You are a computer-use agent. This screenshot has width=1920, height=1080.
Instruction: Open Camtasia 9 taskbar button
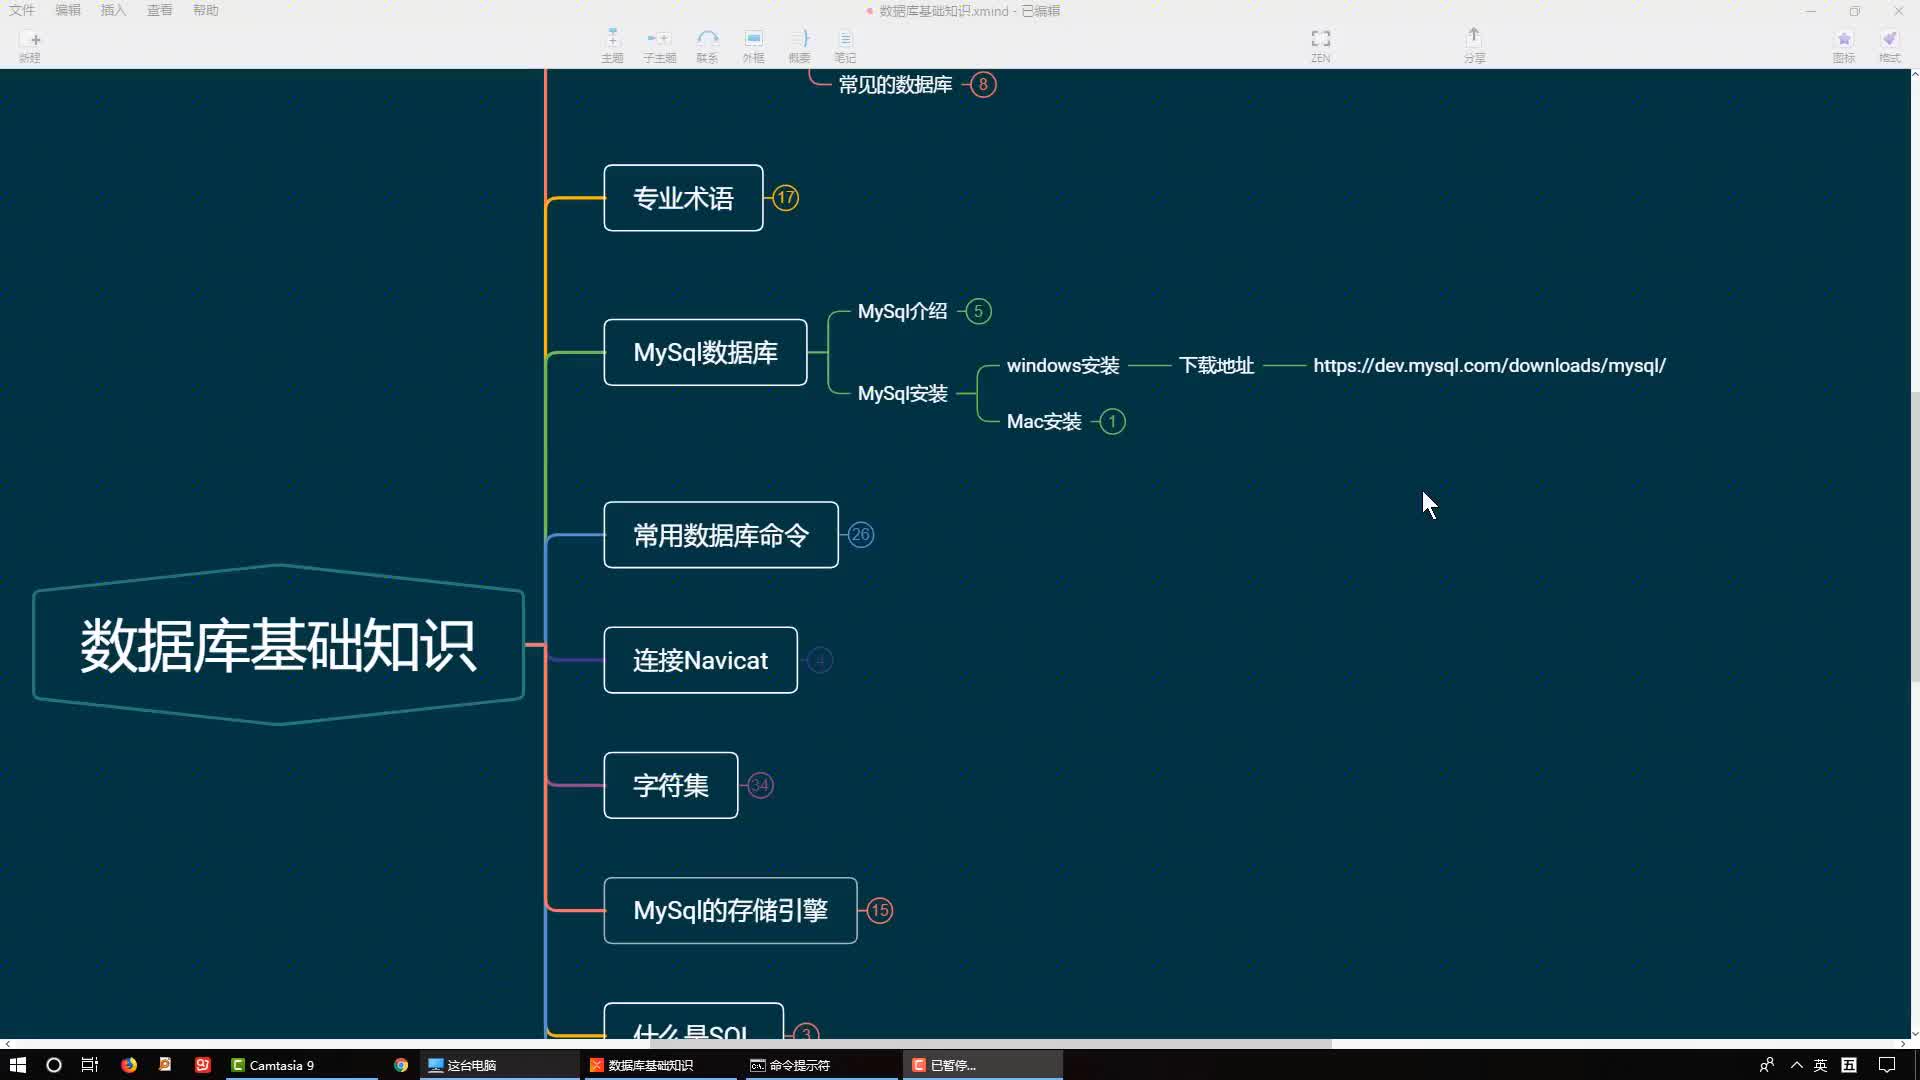(300, 1065)
